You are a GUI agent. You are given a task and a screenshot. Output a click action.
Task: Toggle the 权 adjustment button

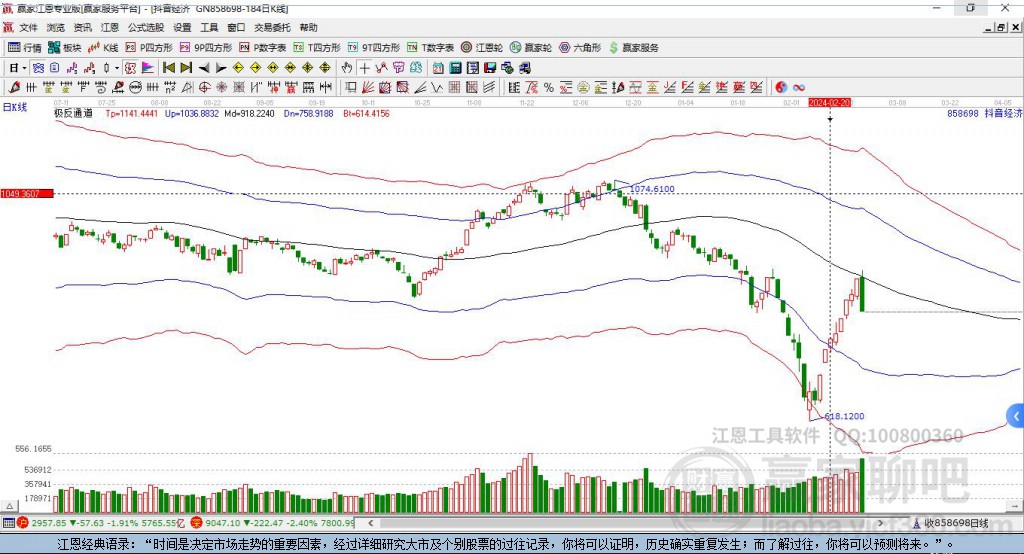coord(130,68)
